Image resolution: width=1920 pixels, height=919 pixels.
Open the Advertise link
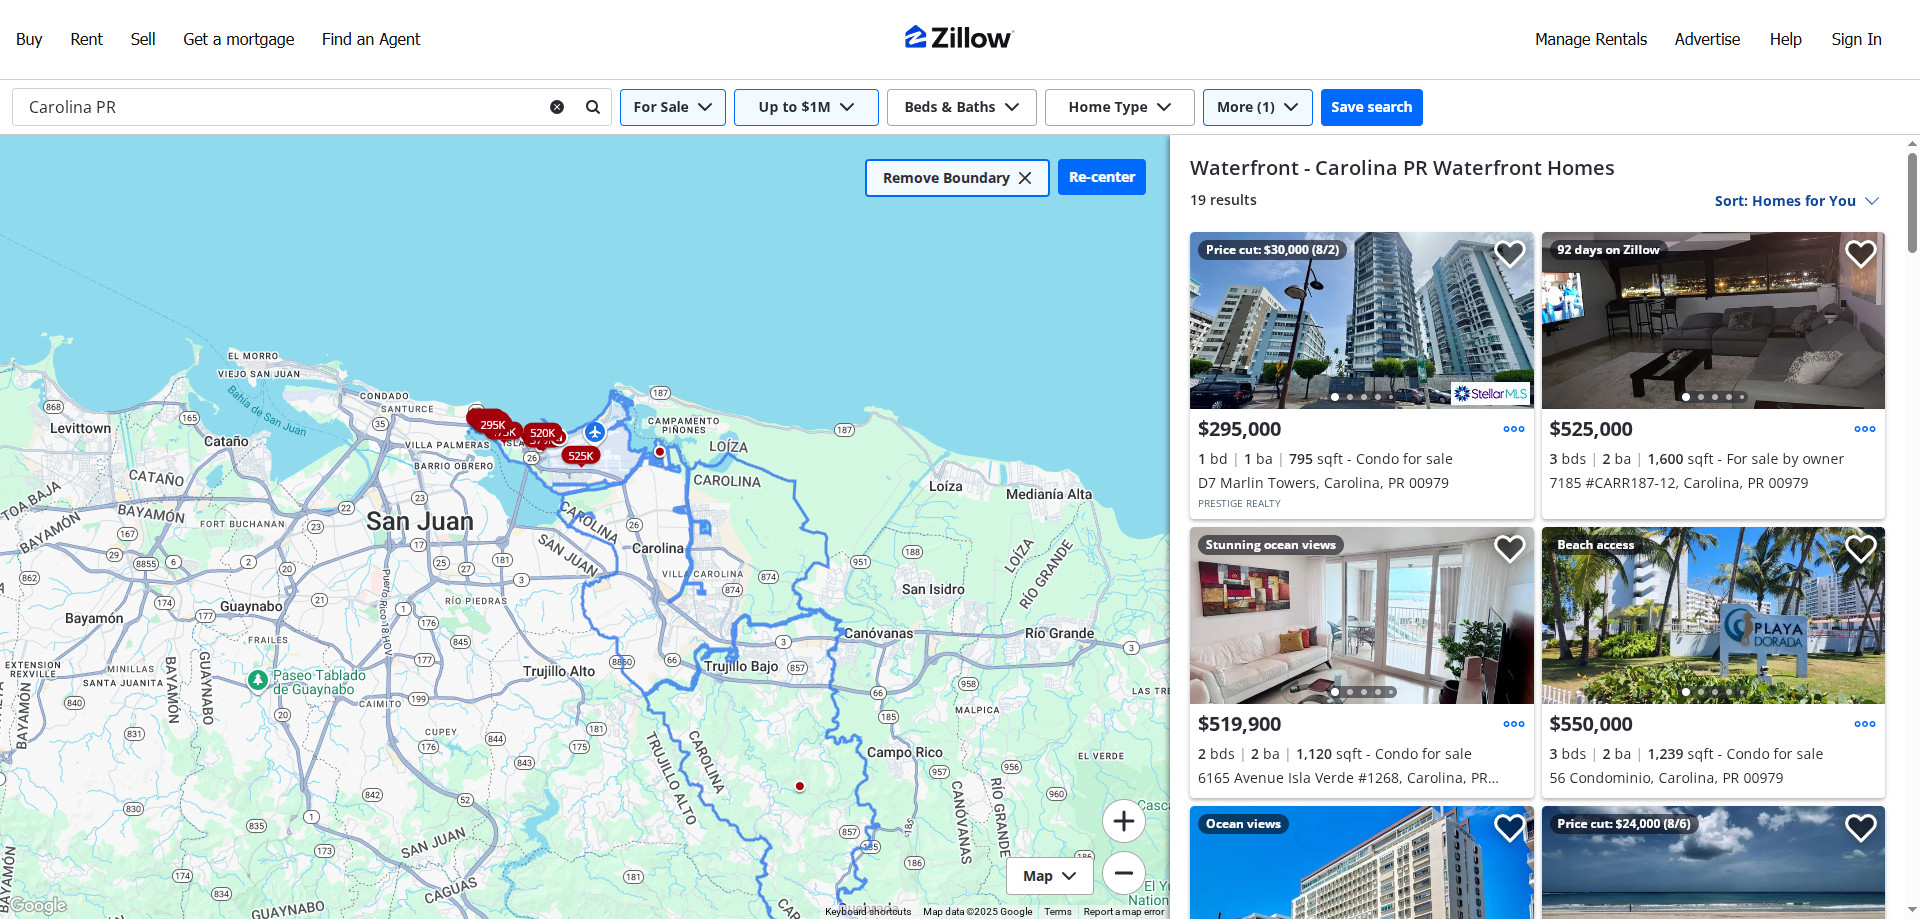1707,39
